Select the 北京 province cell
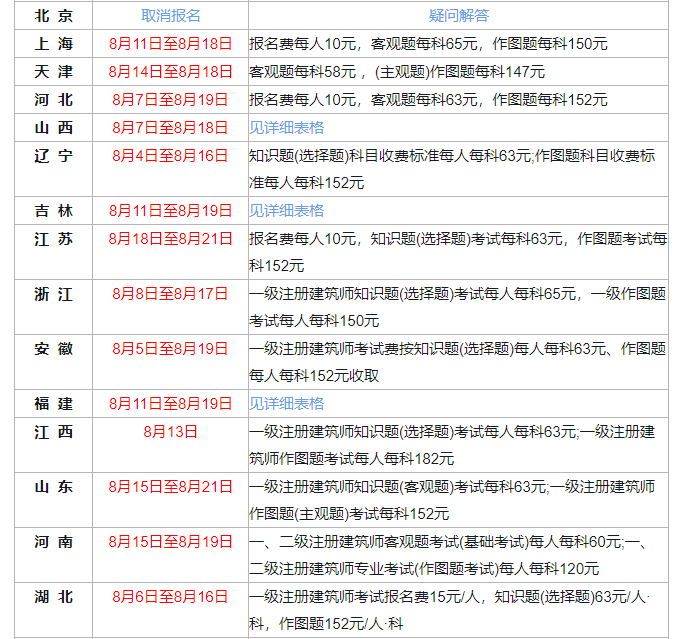This screenshot has height=639, width=679. click(53, 16)
